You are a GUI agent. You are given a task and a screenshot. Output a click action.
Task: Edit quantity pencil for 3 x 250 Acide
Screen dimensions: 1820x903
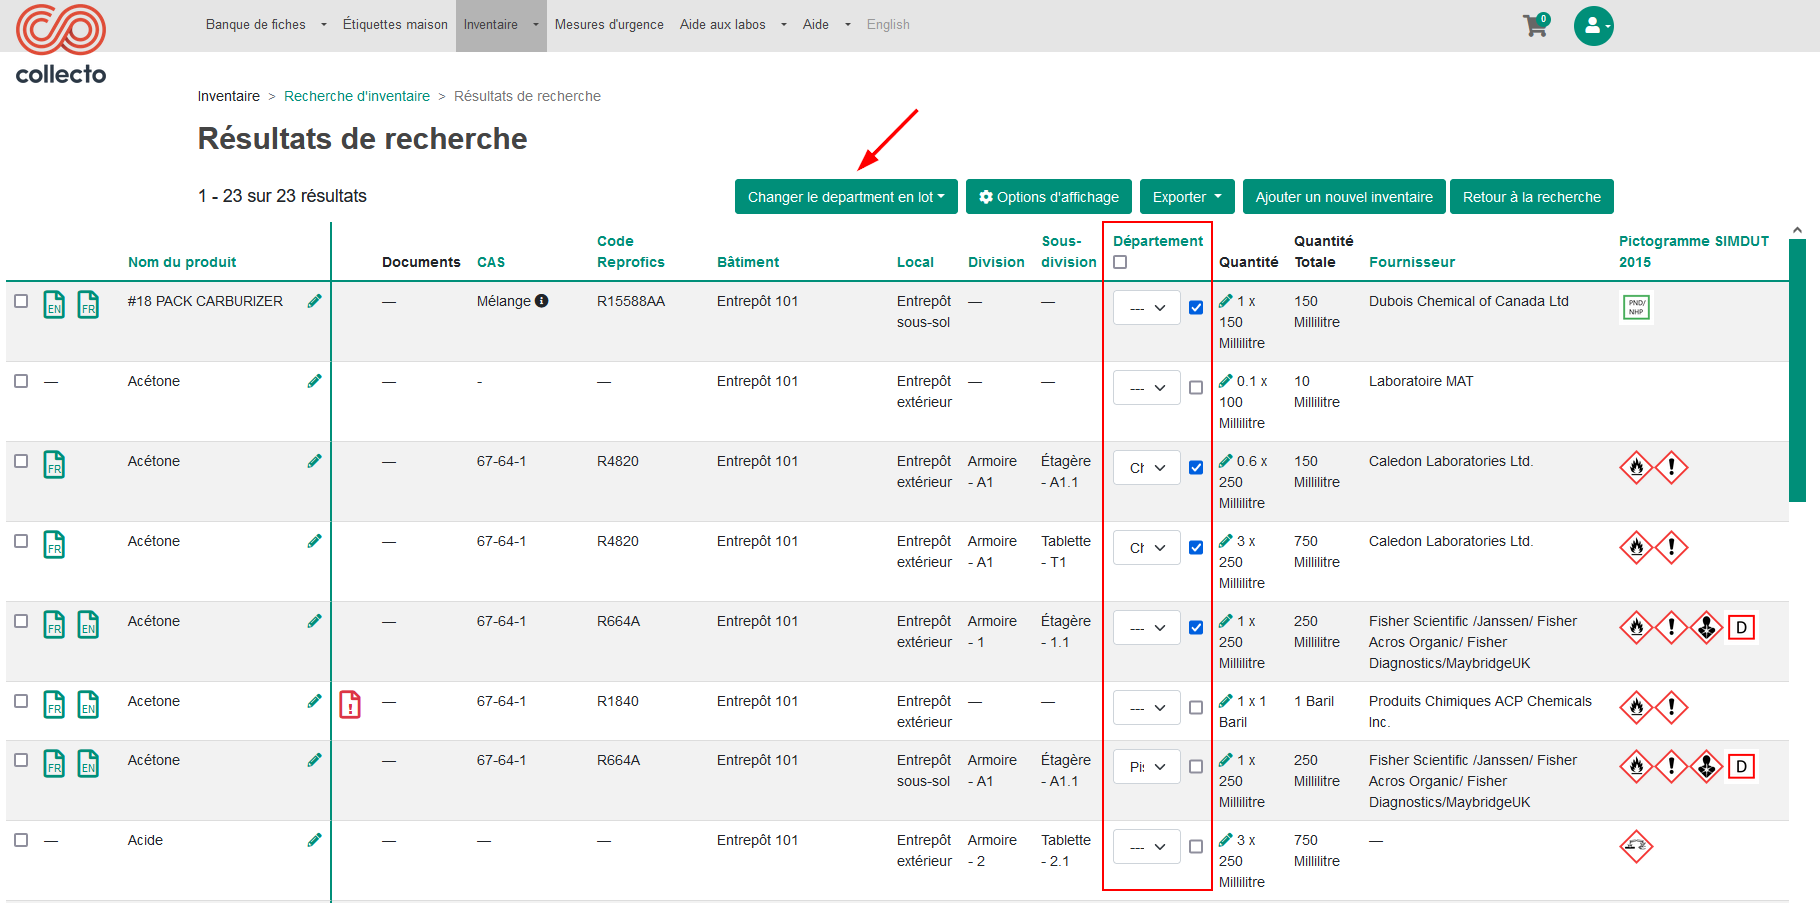[x=1226, y=840]
